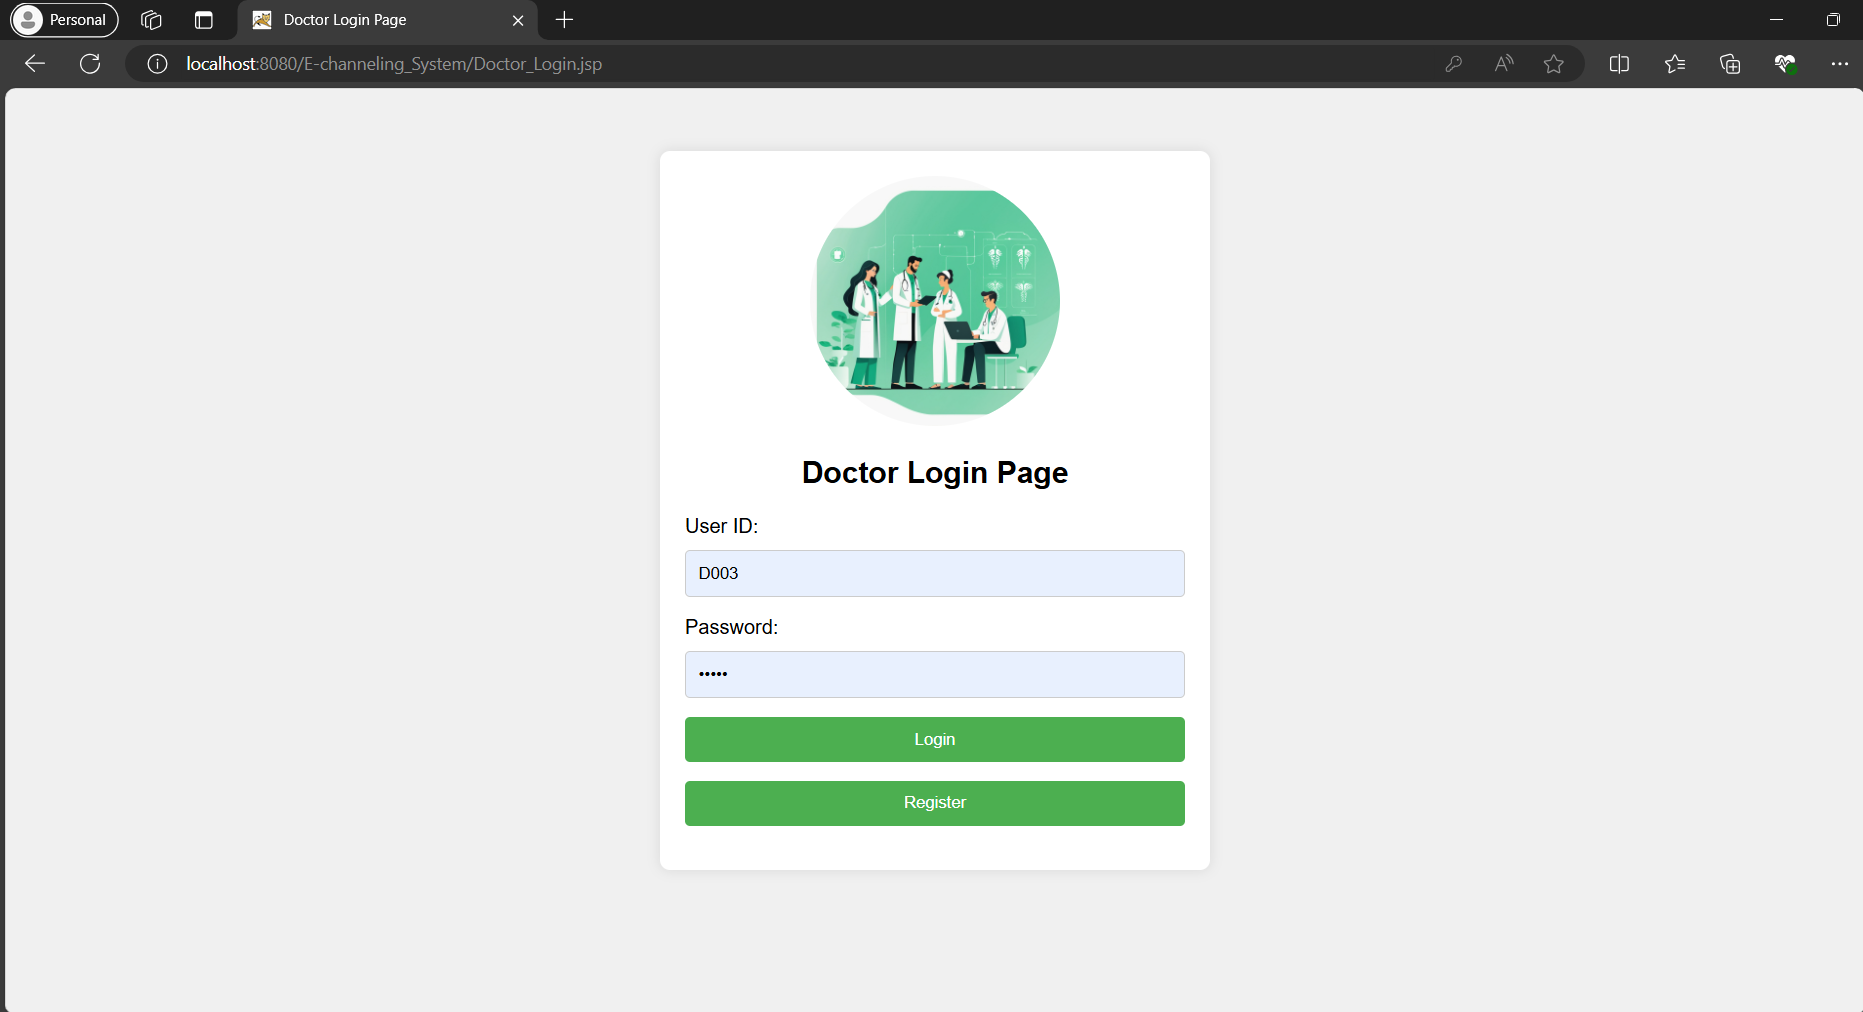1863x1012 pixels.
Task: Go back with the back arrow
Action: pyautogui.click(x=35, y=64)
